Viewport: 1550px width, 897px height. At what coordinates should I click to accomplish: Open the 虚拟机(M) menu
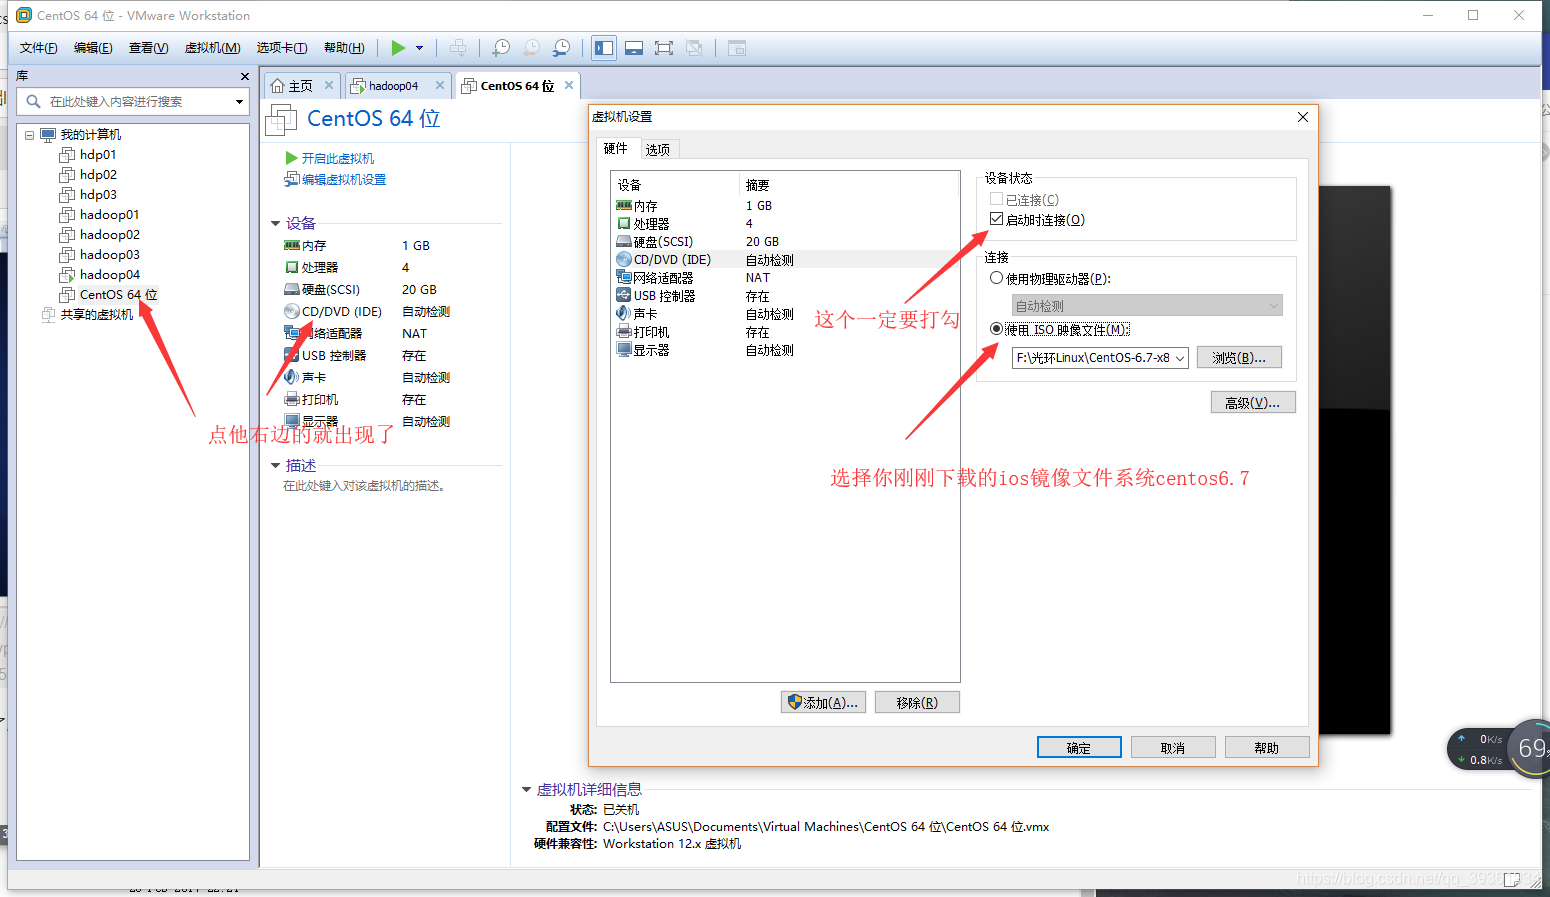212,48
